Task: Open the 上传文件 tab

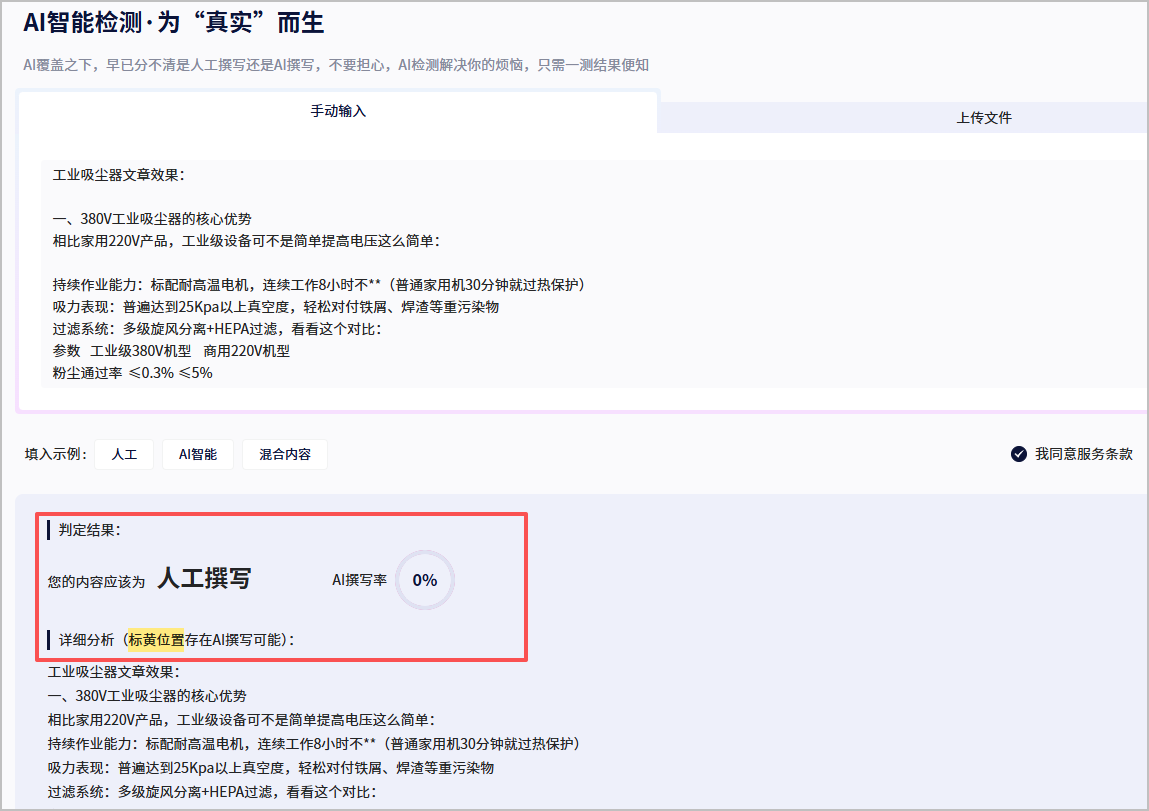Action: (984, 117)
